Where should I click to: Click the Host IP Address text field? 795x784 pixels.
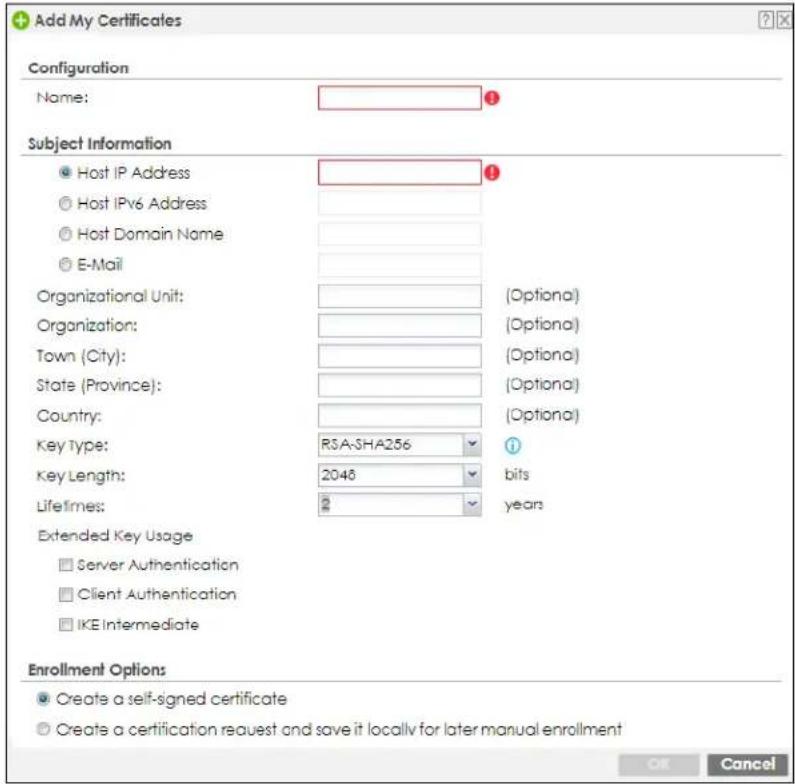coord(400,172)
